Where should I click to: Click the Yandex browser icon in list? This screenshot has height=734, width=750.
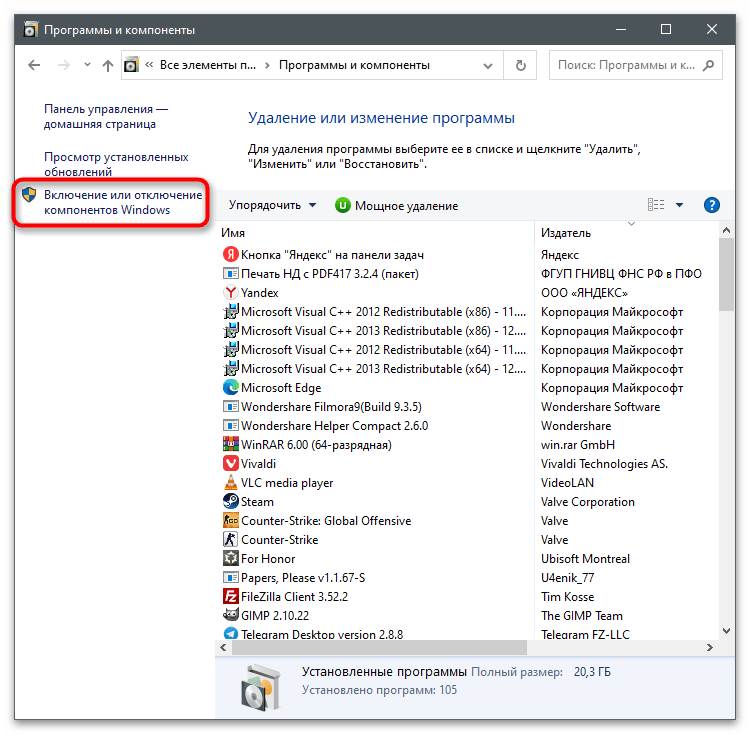231,292
